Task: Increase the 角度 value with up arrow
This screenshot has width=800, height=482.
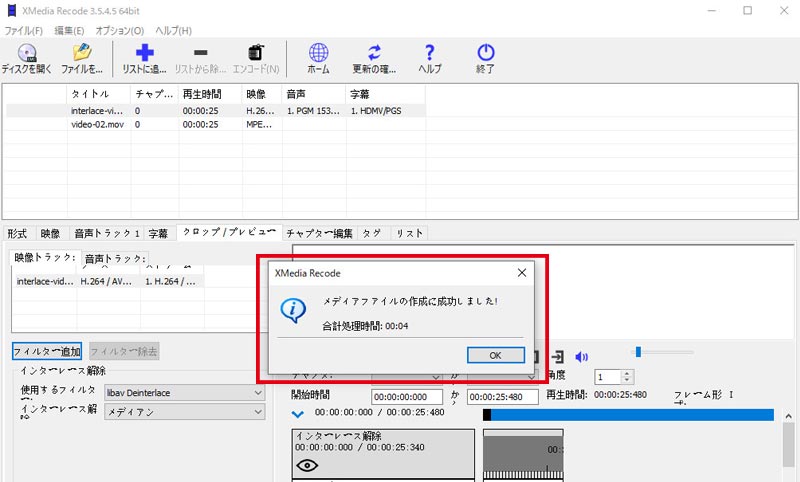Action: coord(627,373)
